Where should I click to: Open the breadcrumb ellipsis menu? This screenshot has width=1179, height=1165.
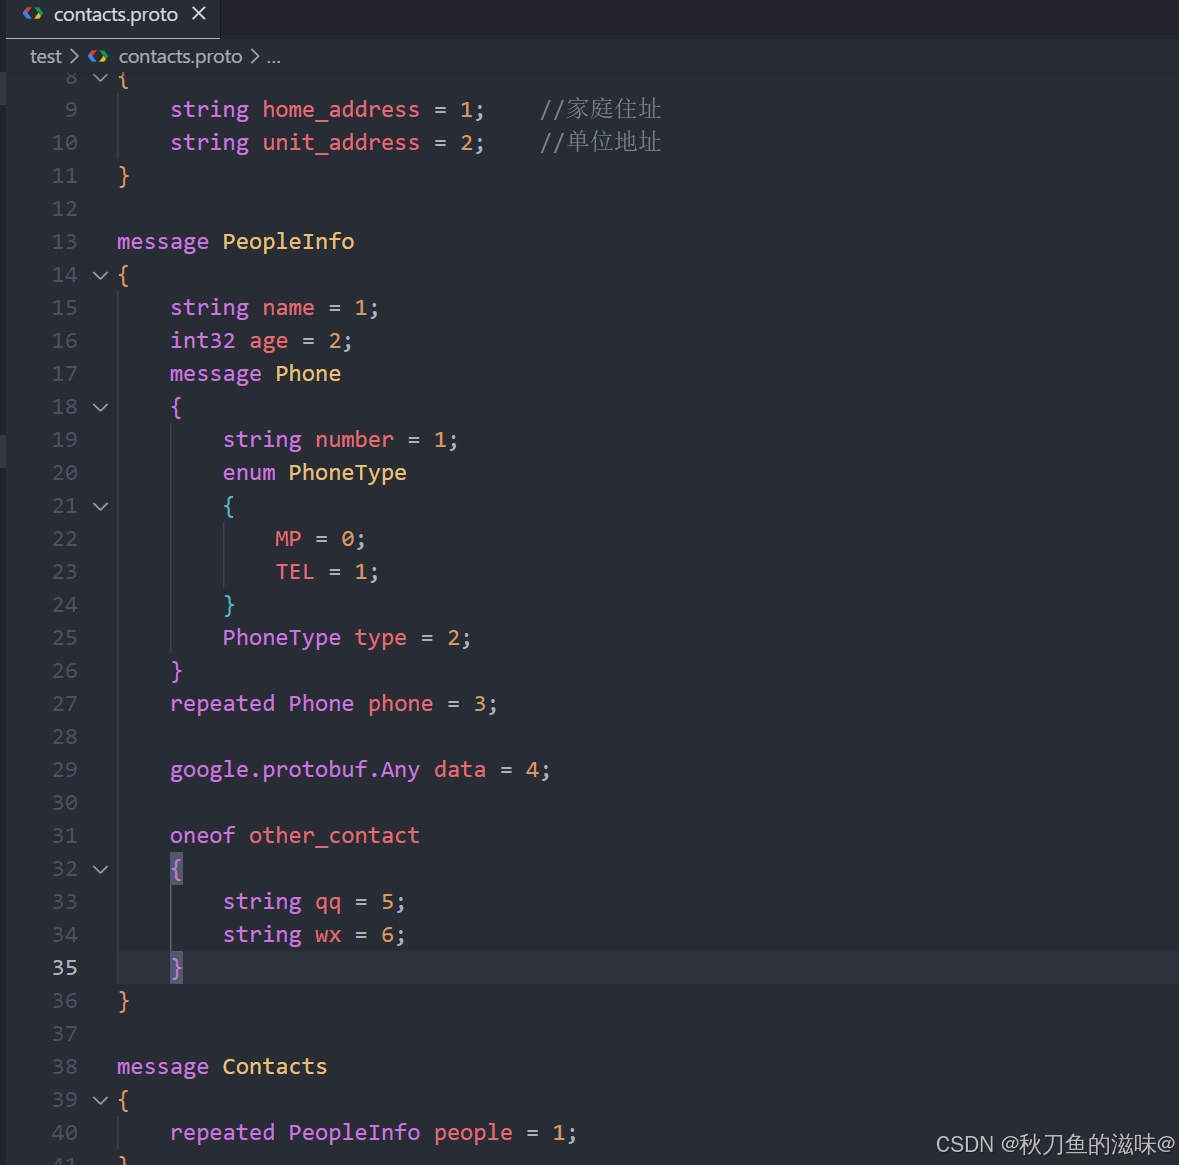click(x=273, y=56)
